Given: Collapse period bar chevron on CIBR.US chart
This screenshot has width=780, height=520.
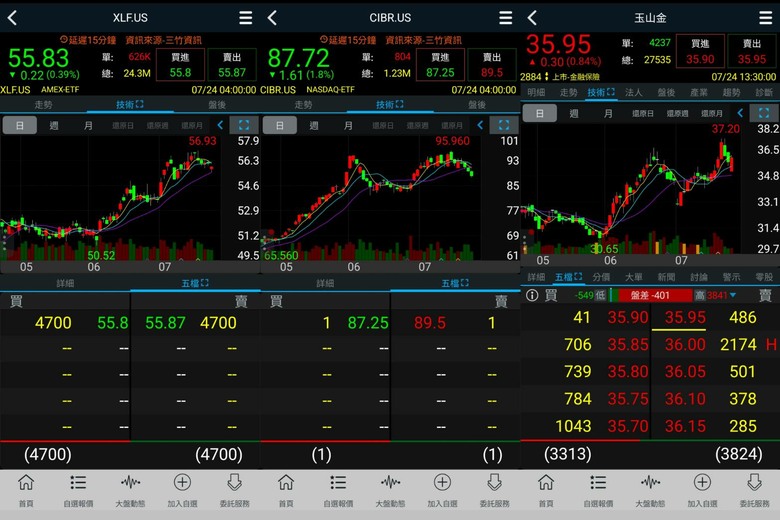Looking at the screenshot, I should 480,125.
